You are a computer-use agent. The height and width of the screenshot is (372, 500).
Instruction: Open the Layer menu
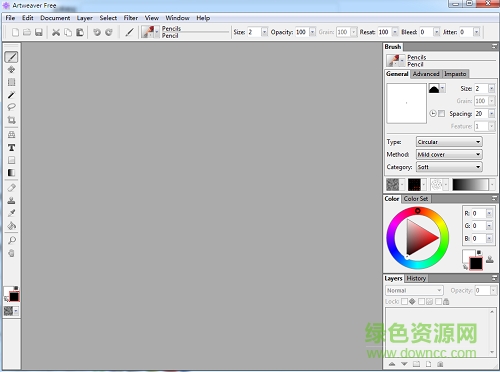[85, 18]
